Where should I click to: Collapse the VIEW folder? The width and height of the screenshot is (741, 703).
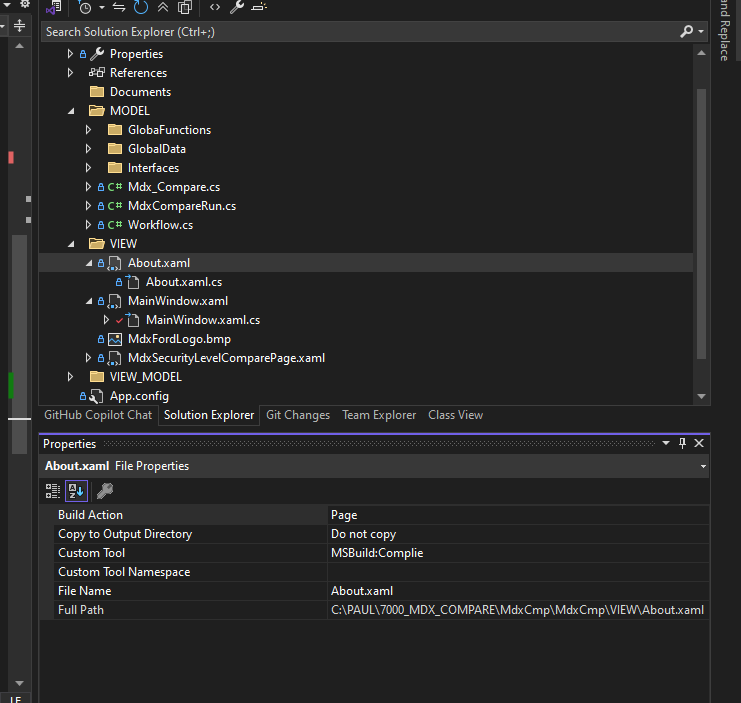coord(71,244)
